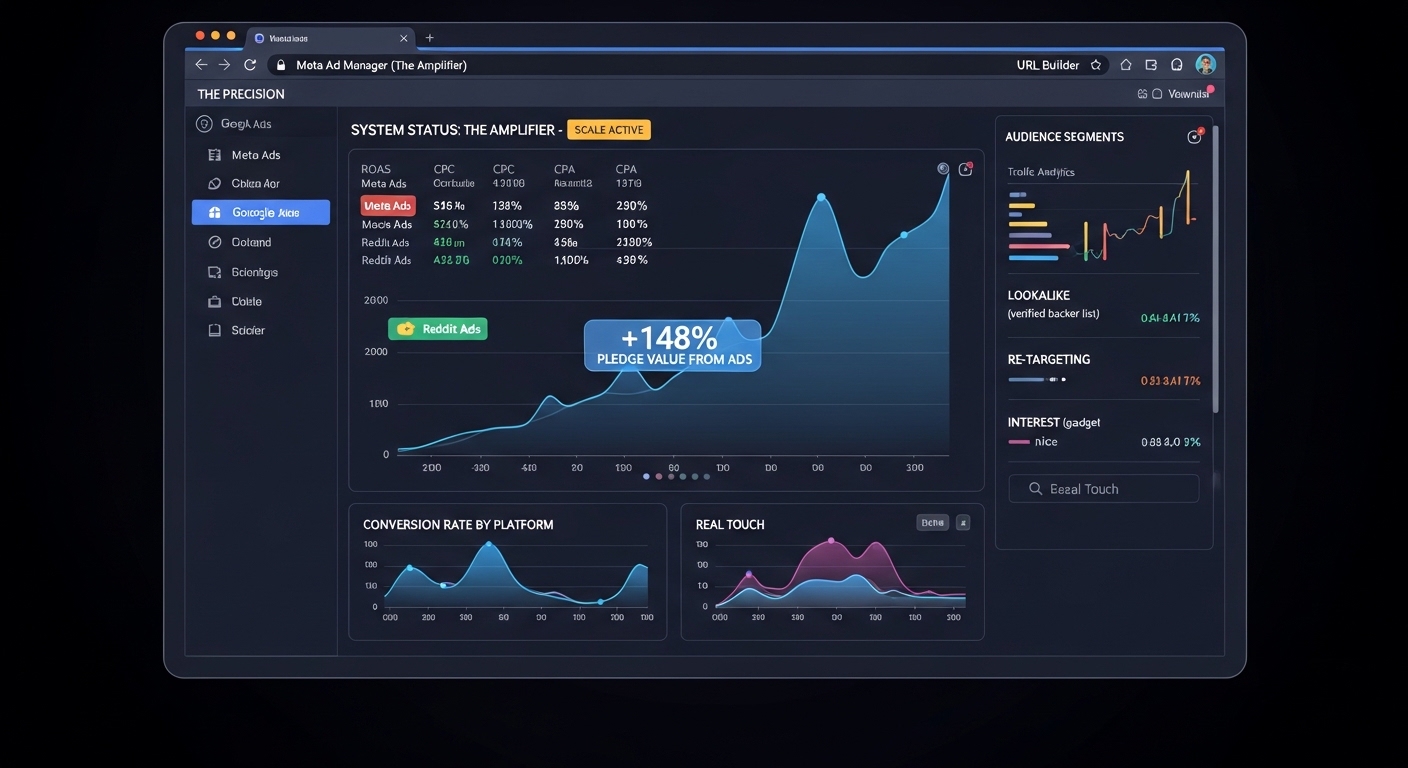This screenshot has height=768, width=1408.
Task: Select the highlighted Google Ads sidebar item
Action: (260, 212)
